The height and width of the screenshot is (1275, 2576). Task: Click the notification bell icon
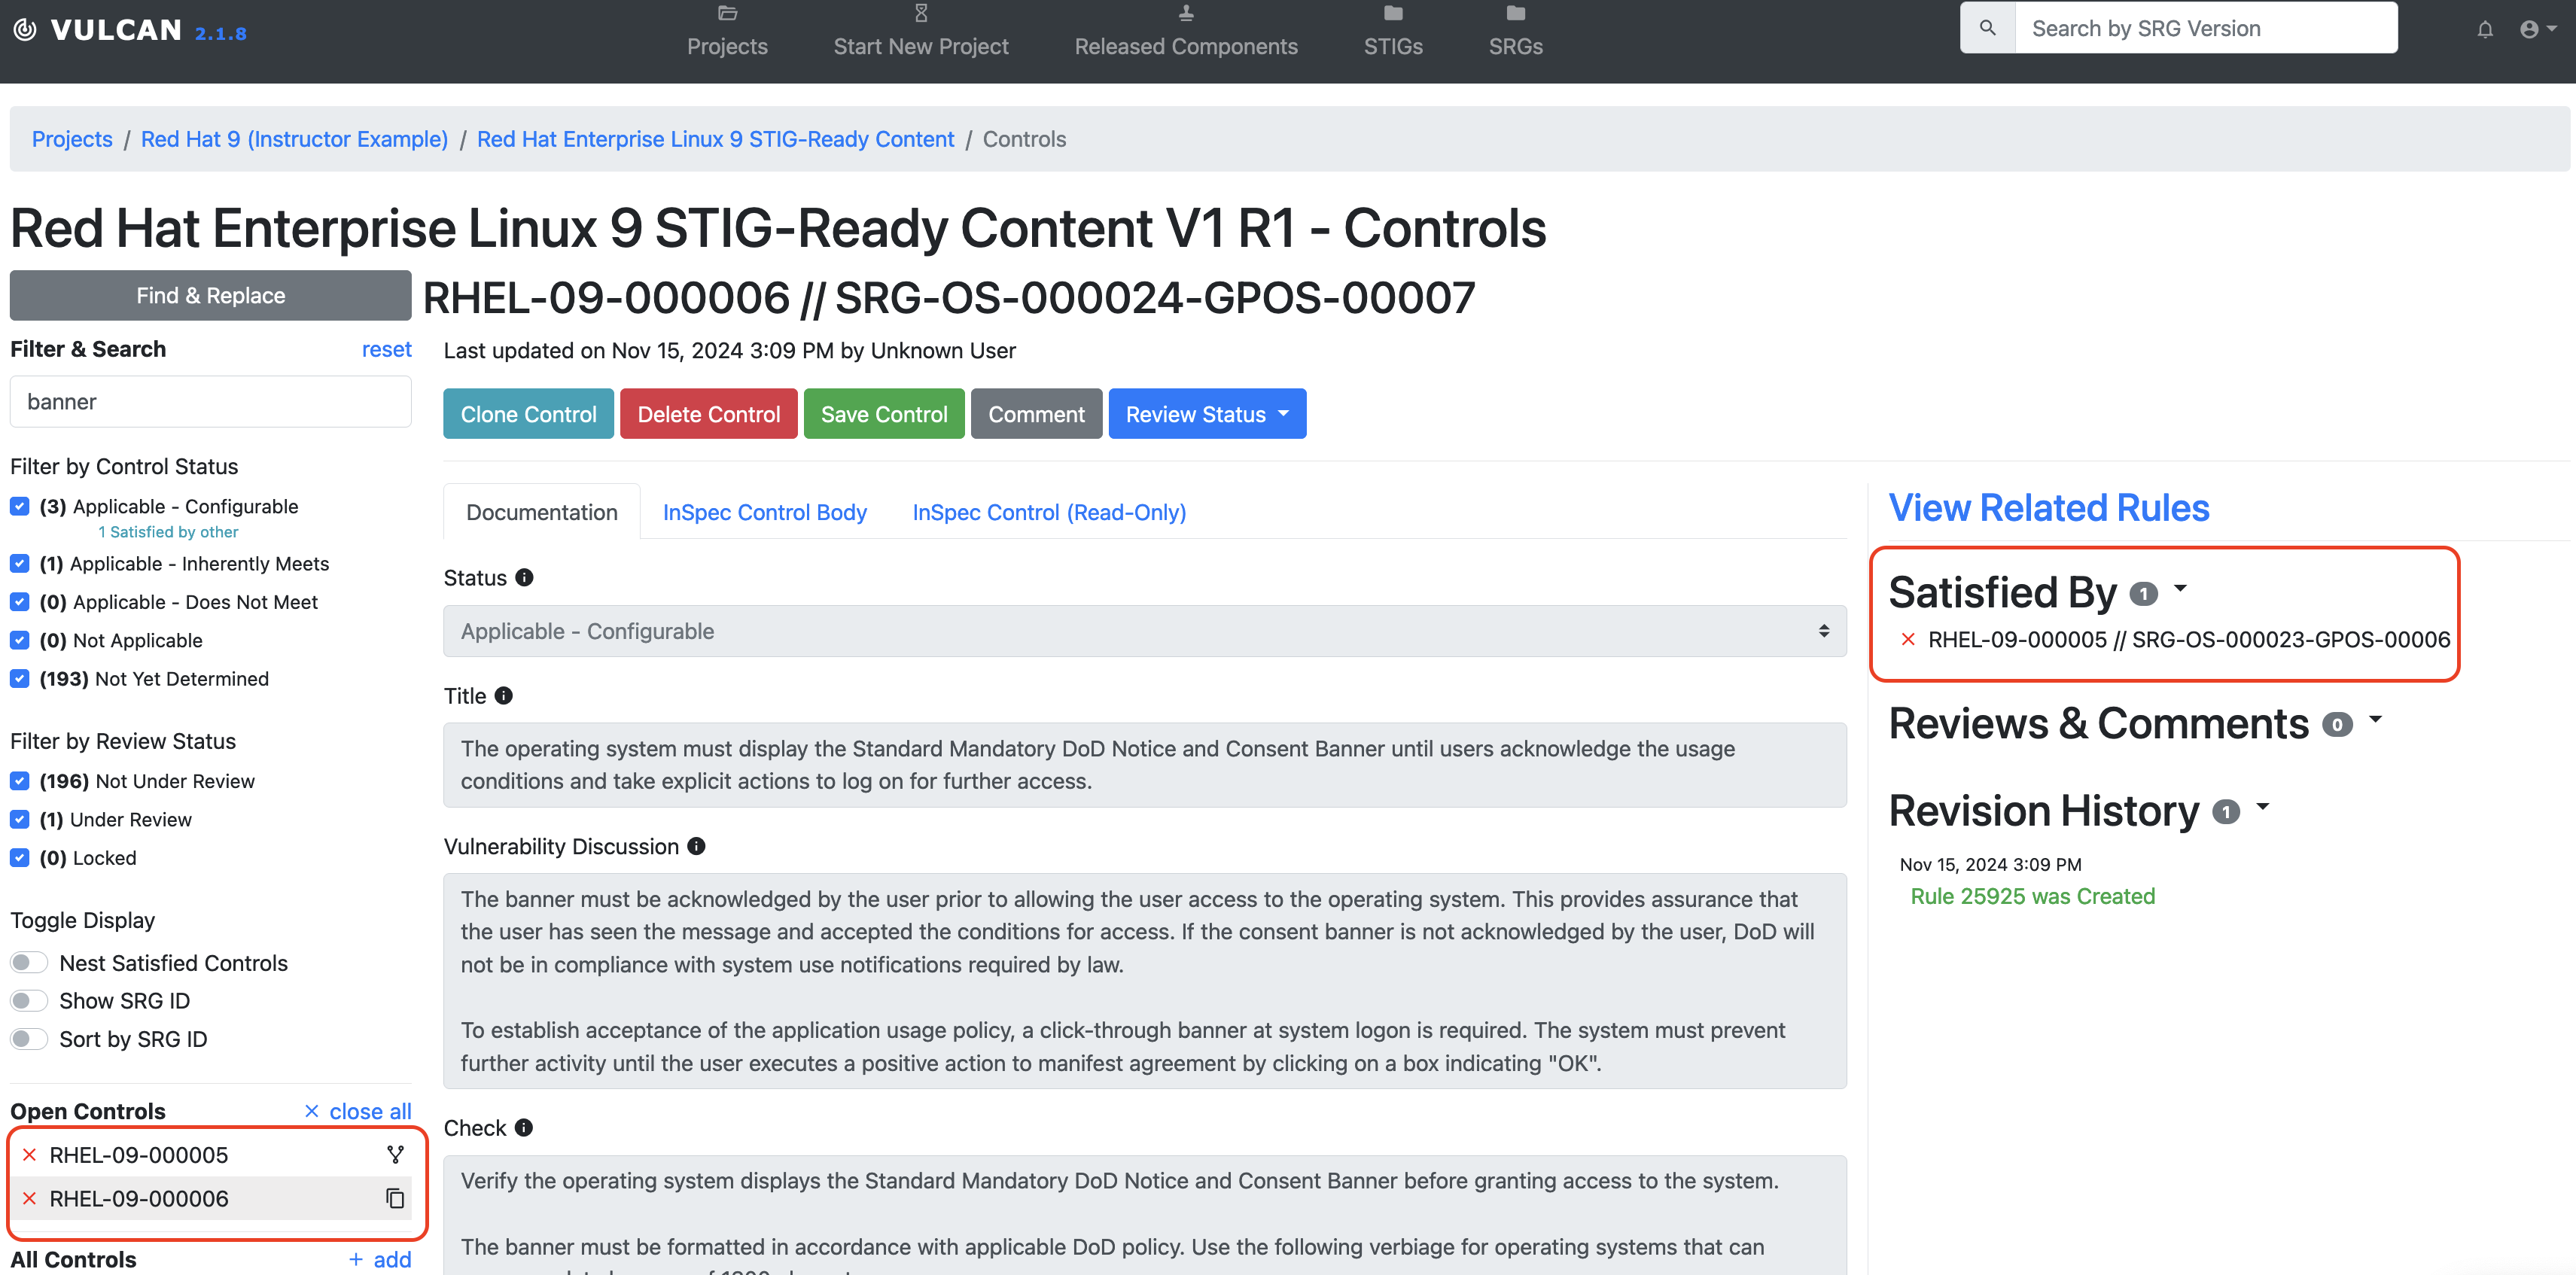(2484, 29)
